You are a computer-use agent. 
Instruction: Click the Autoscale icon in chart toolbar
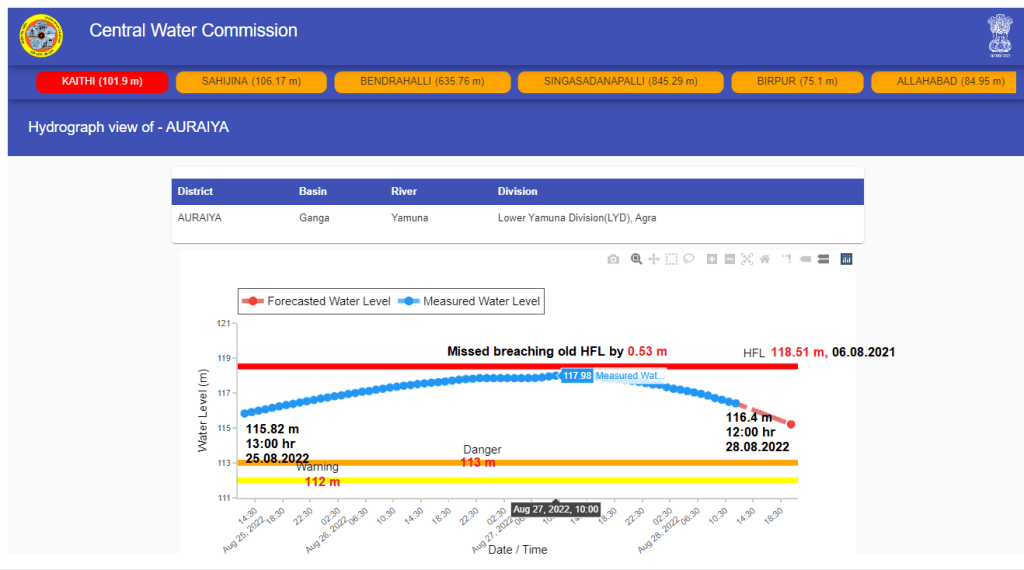point(747,259)
